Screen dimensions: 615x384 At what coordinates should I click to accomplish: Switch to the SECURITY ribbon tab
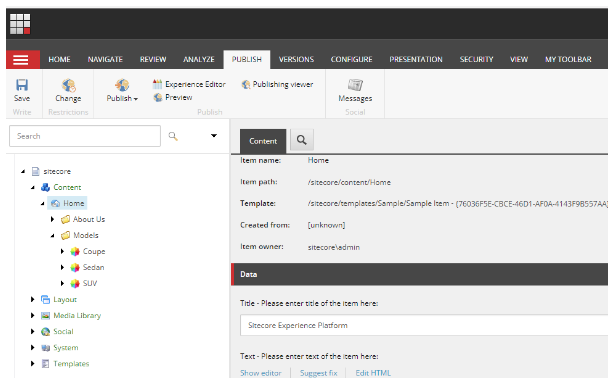[x=477, y=60]
